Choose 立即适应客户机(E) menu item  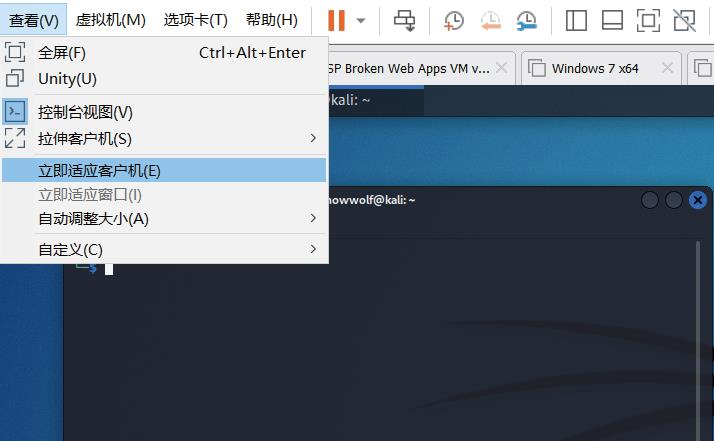click(x=164, y=170)
